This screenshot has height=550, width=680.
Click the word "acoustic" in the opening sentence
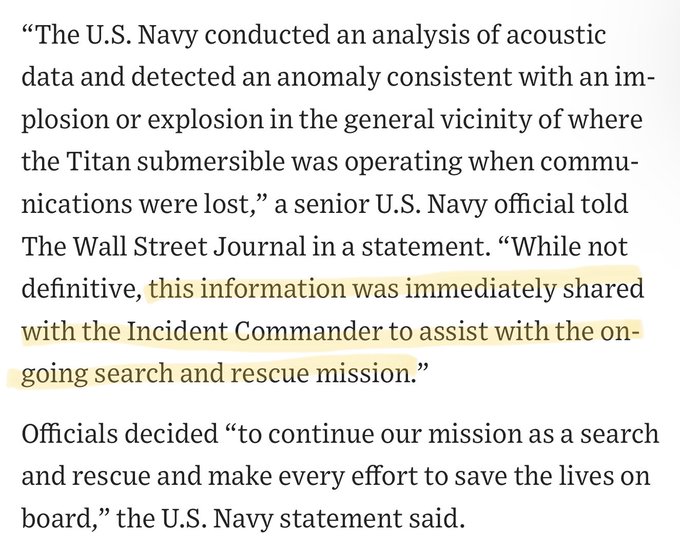coord(556,35)
